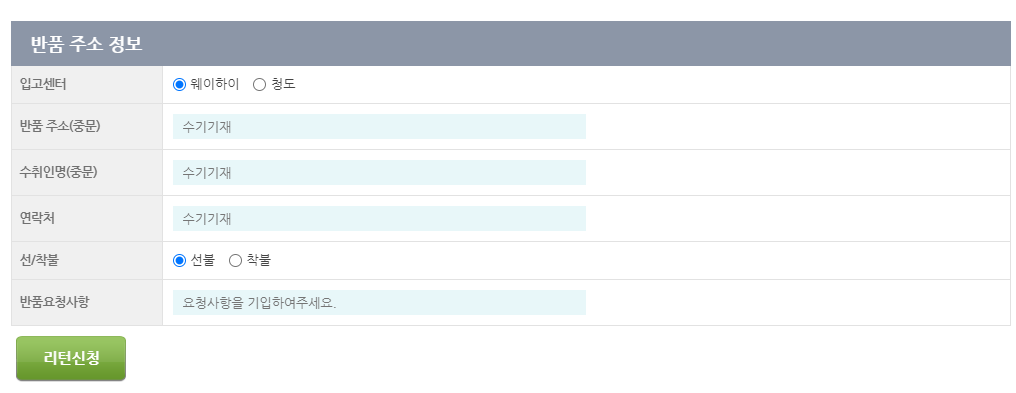Click the 청도 option label text
1016x393 pixels.
tap(283, 84)
